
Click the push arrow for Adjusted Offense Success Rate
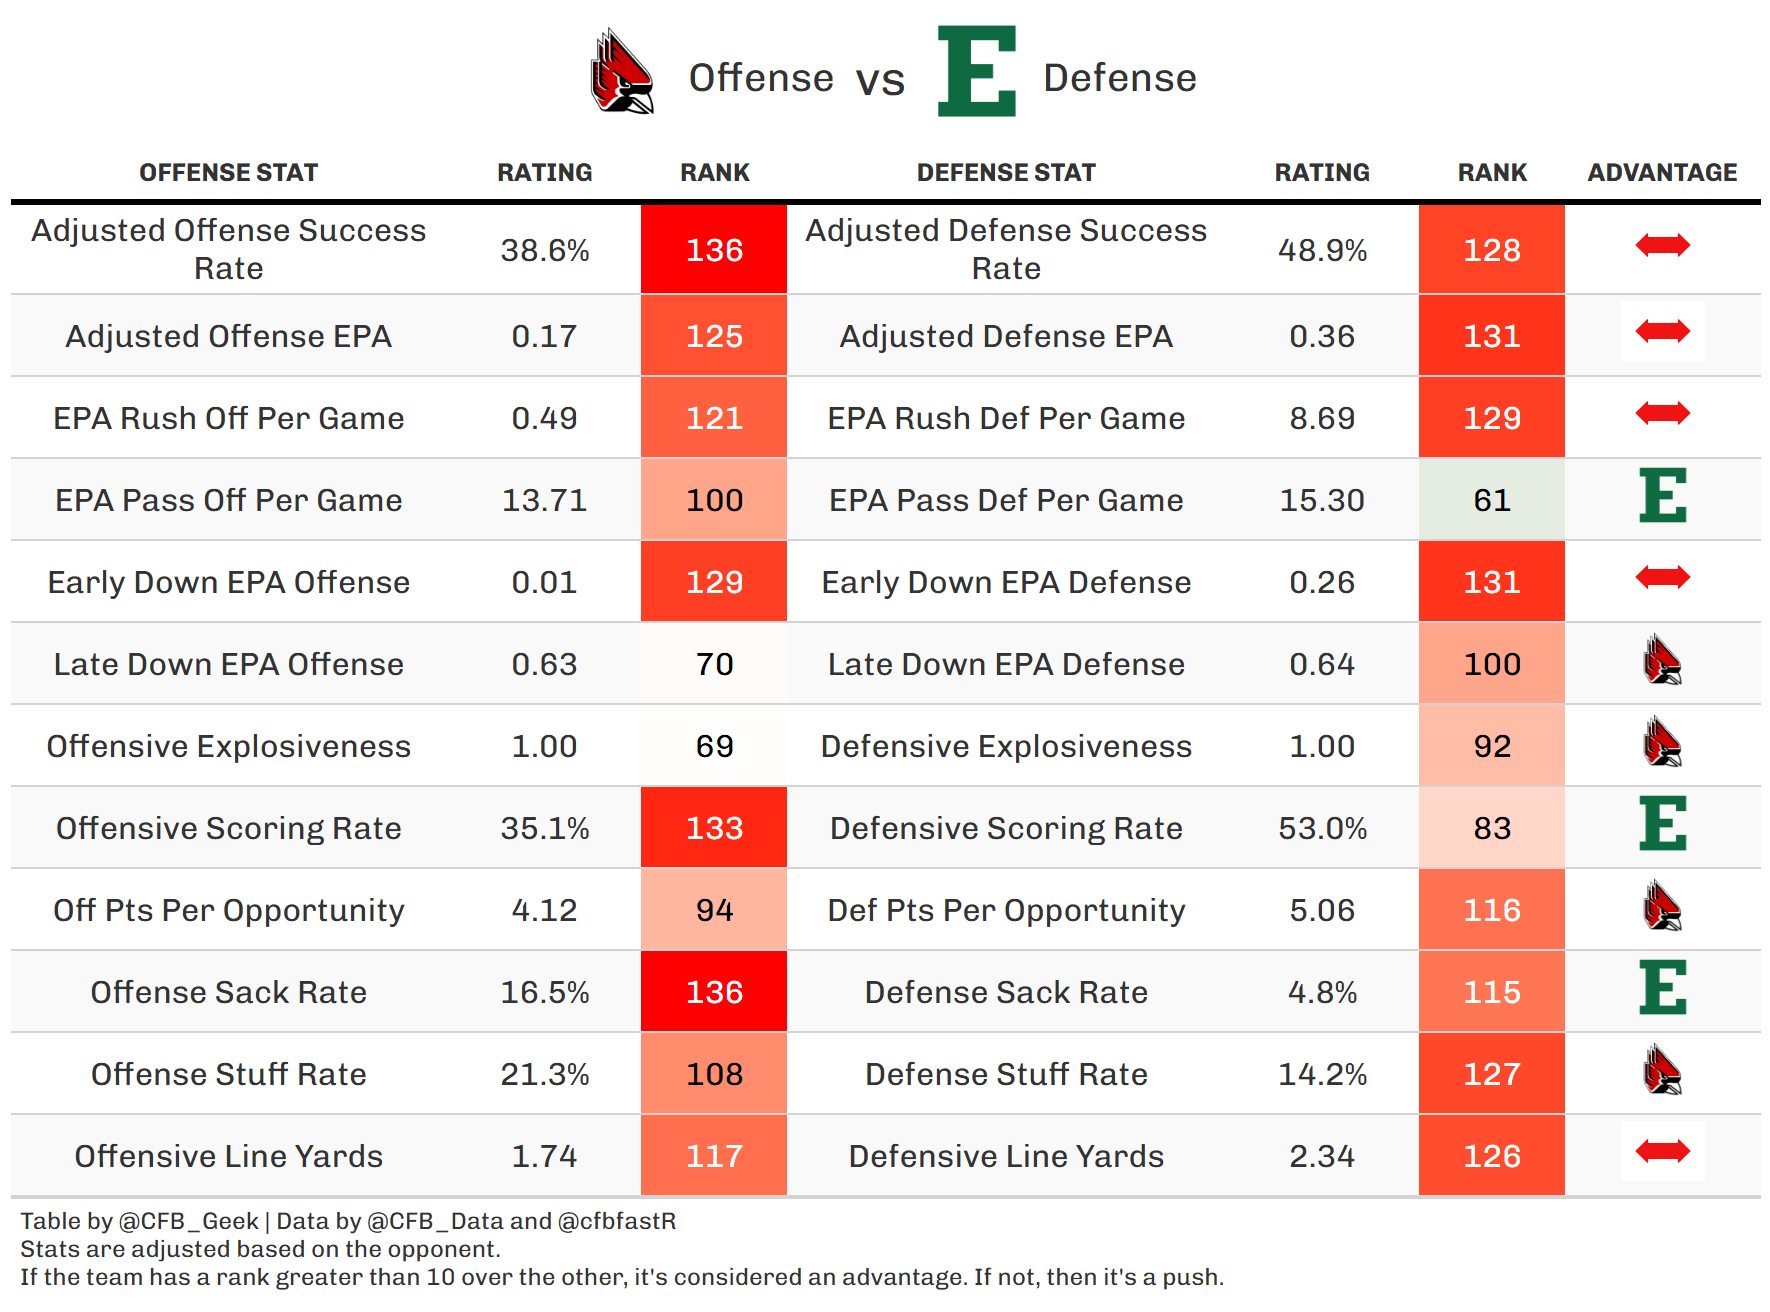click(x=1662, y=245)
